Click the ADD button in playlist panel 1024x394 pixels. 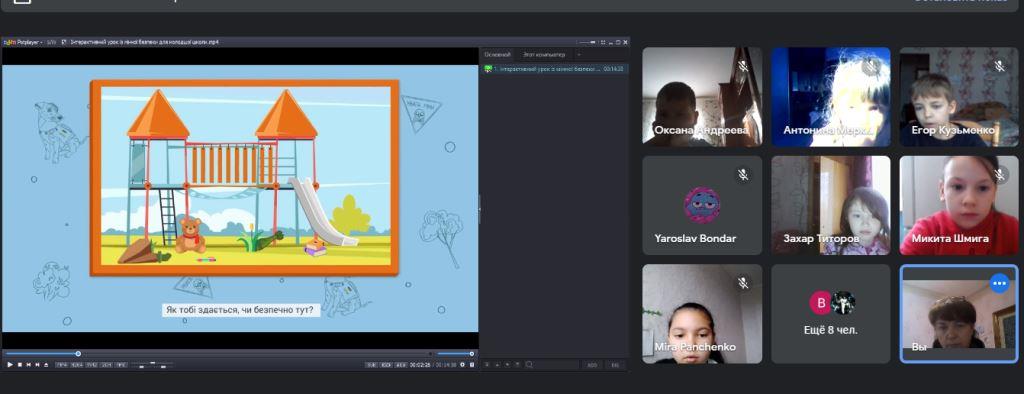pos(592,365)
